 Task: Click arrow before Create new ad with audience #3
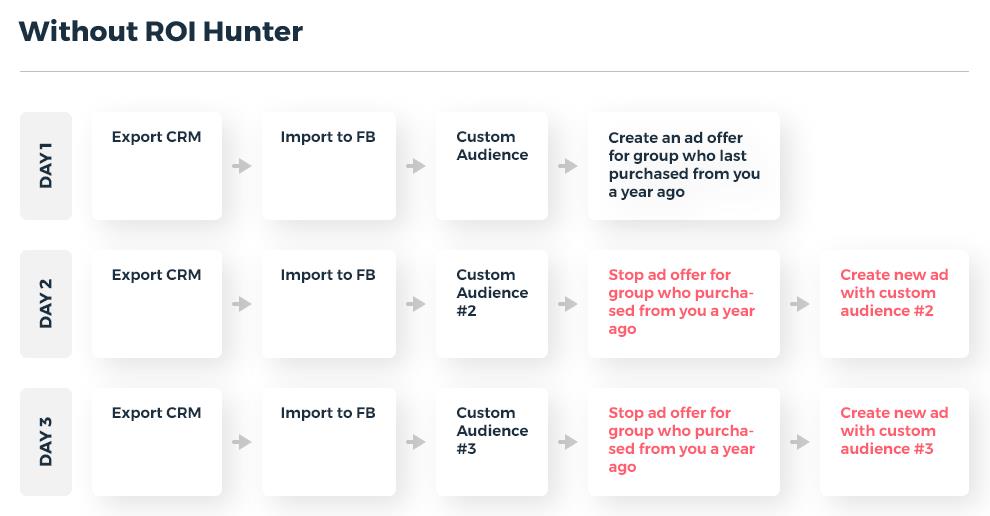tap(799, 442)
